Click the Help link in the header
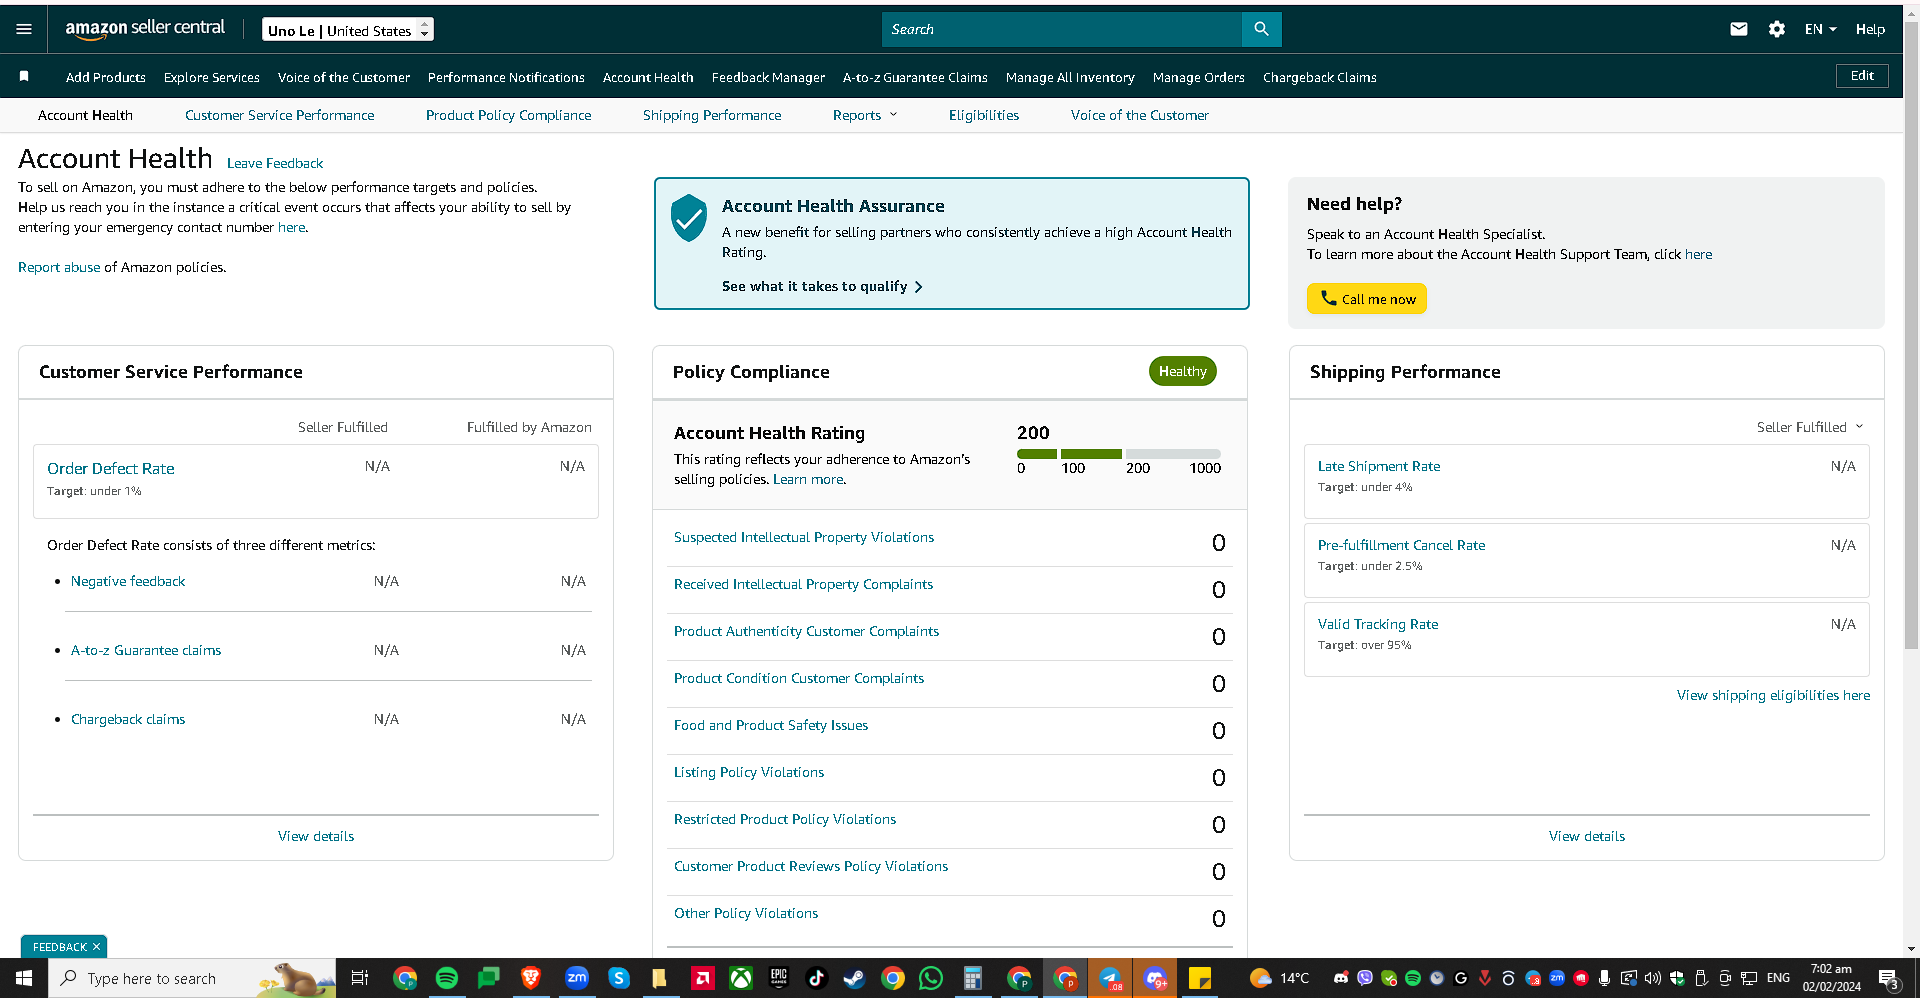 click(1870, 29)
